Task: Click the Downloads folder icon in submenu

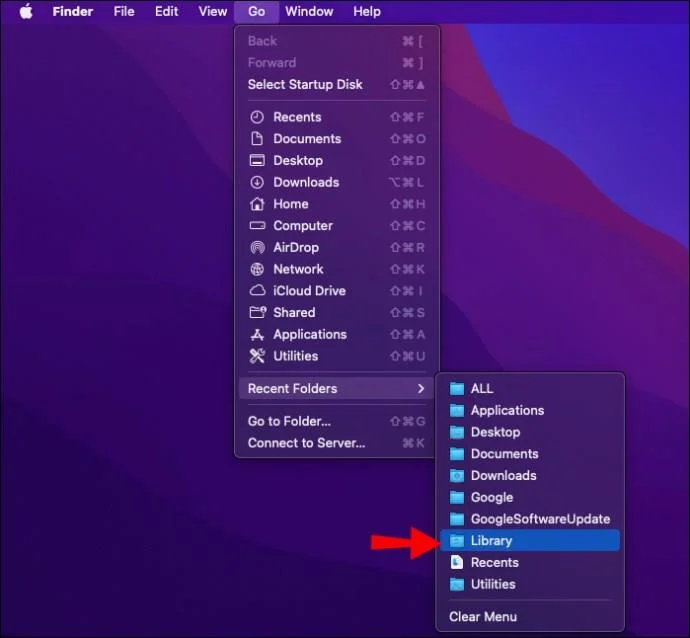Action: coord(457,475)
